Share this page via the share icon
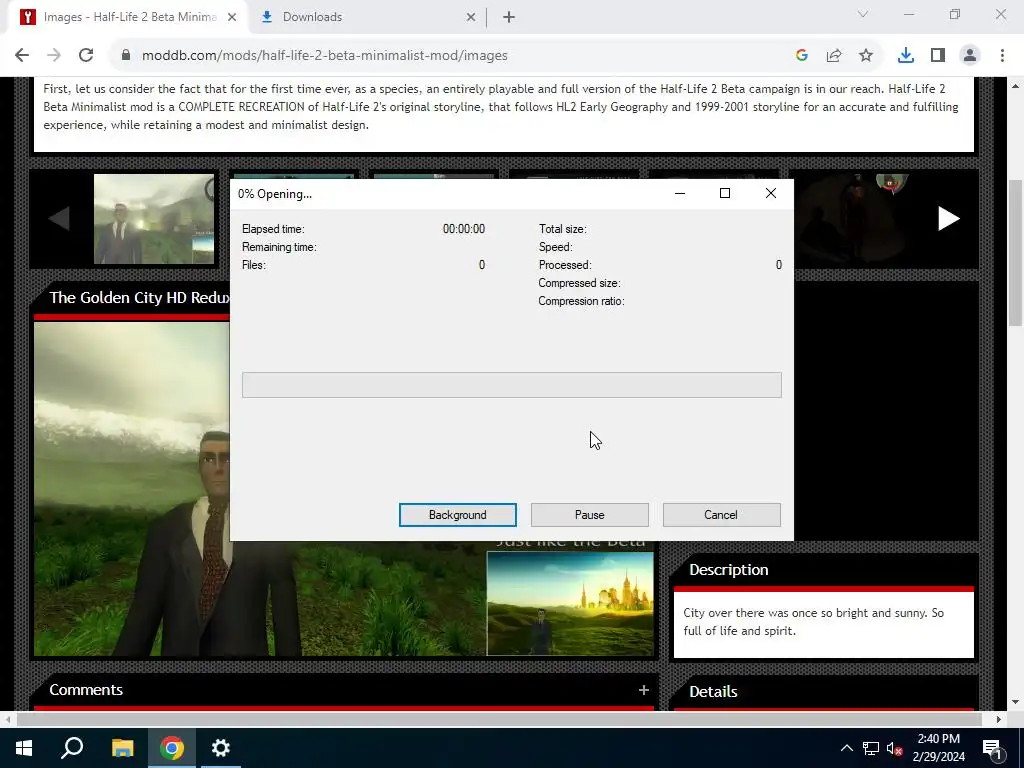The width and height of the screenshot is (1024, 768). 834,56
